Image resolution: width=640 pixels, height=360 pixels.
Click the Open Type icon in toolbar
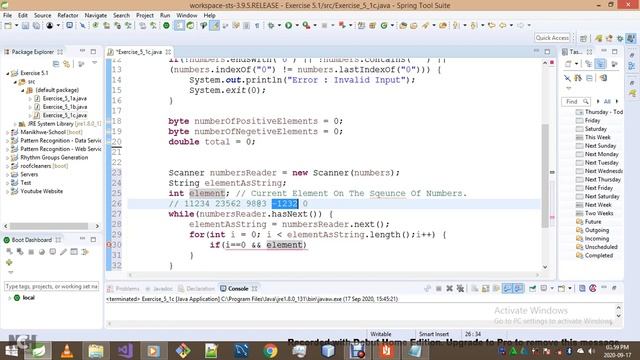pos(403,26)
